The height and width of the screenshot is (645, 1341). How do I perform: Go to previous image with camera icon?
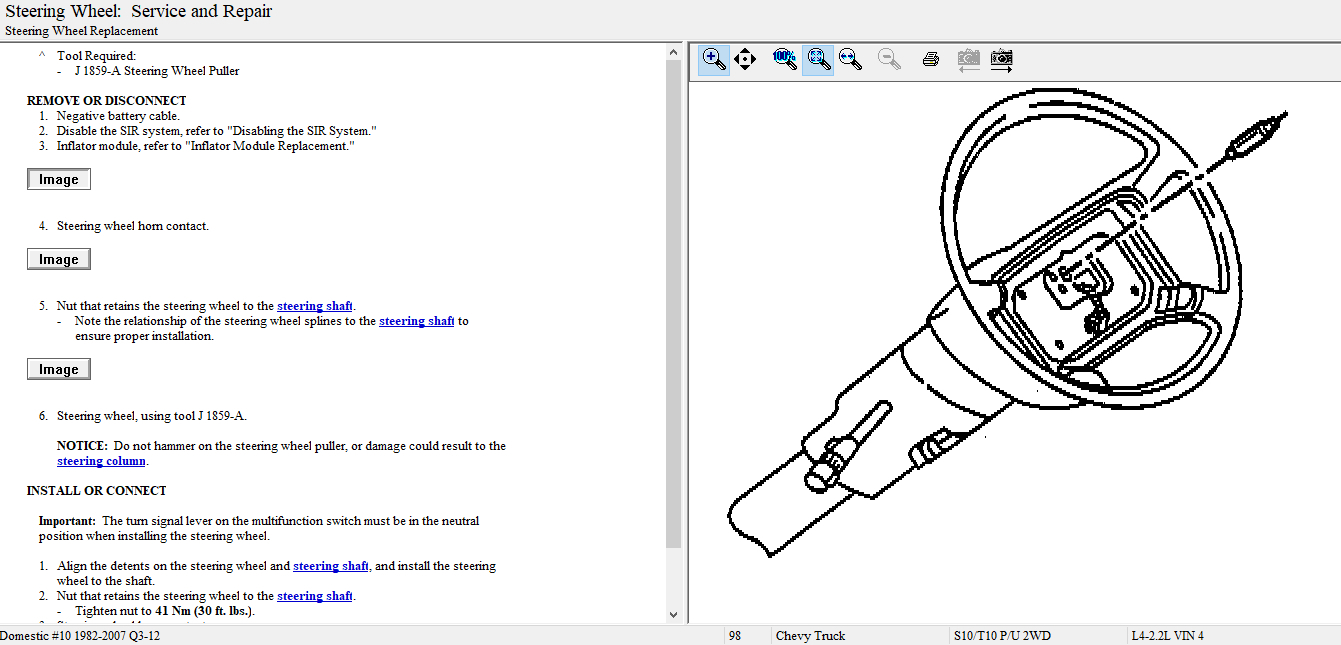click(x=968, y=60)
